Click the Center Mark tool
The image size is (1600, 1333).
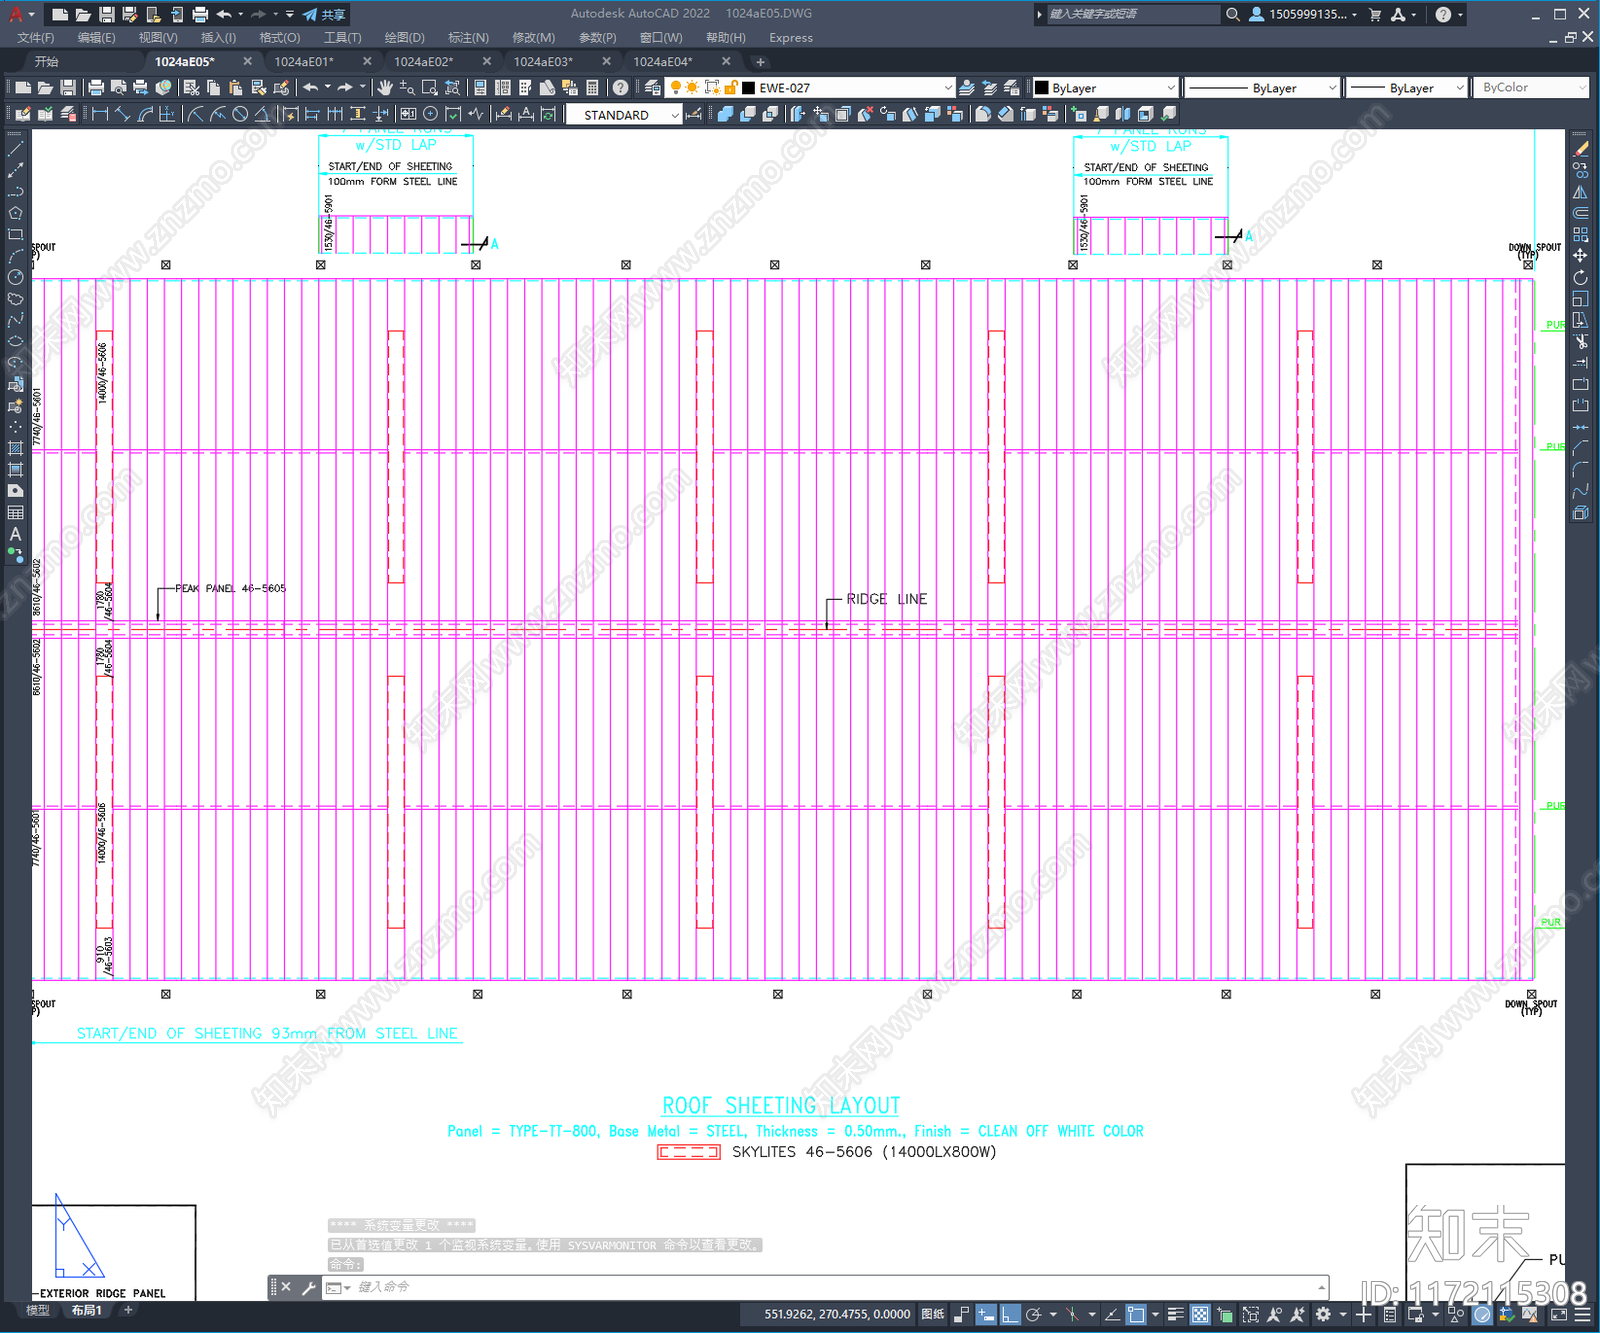pyautogui.click(x=431, y=114)
